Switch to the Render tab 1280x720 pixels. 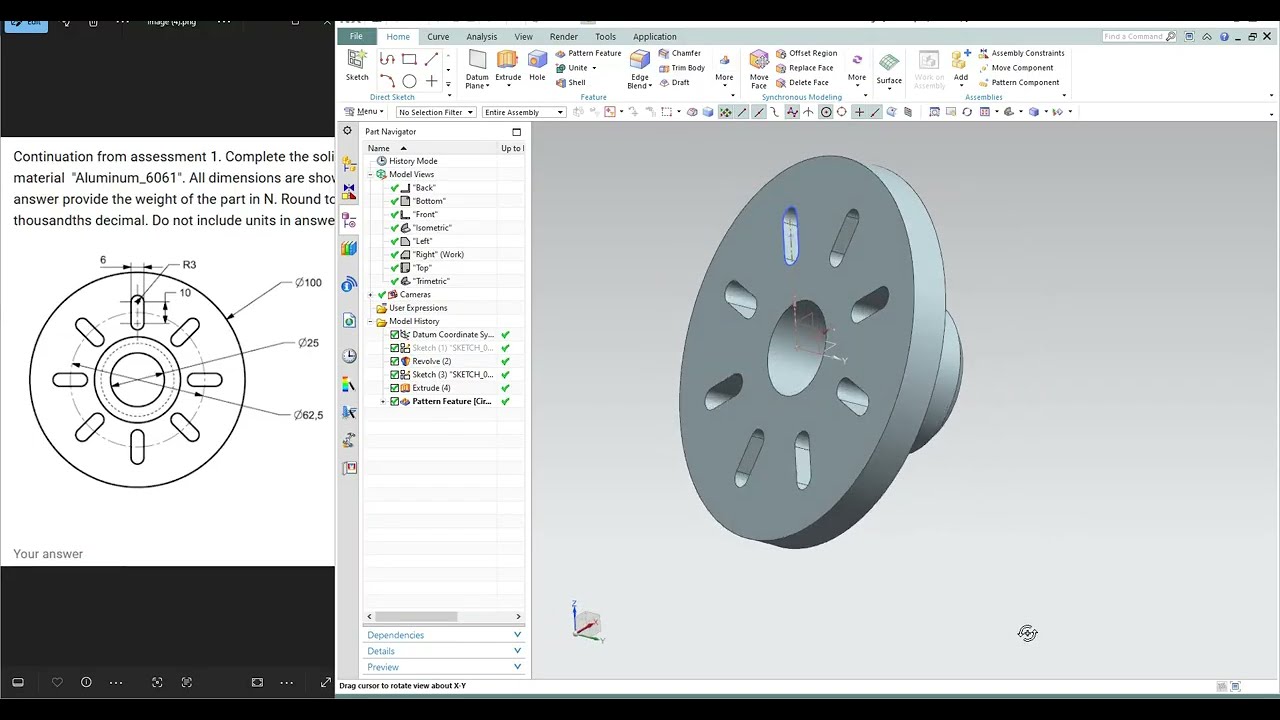click(x=564, y=37)
